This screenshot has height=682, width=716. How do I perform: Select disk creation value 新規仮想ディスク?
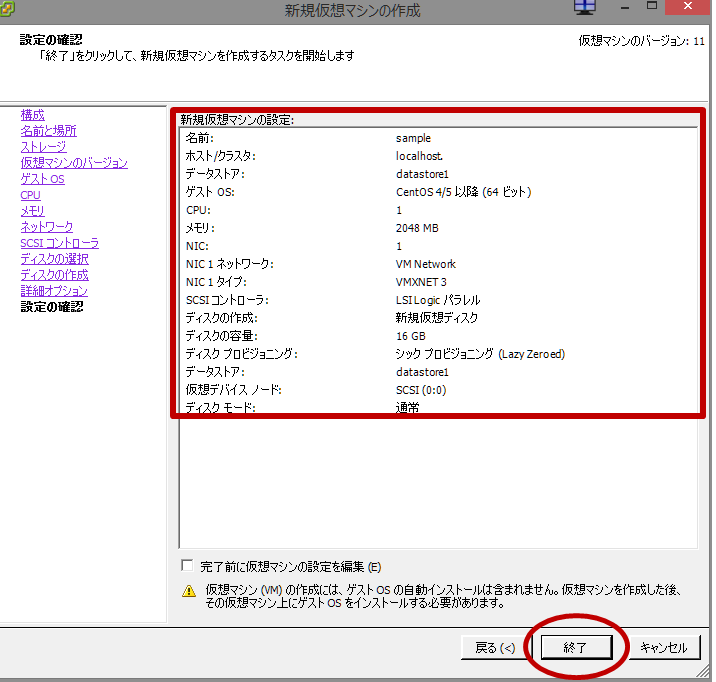tap(437, 318)
